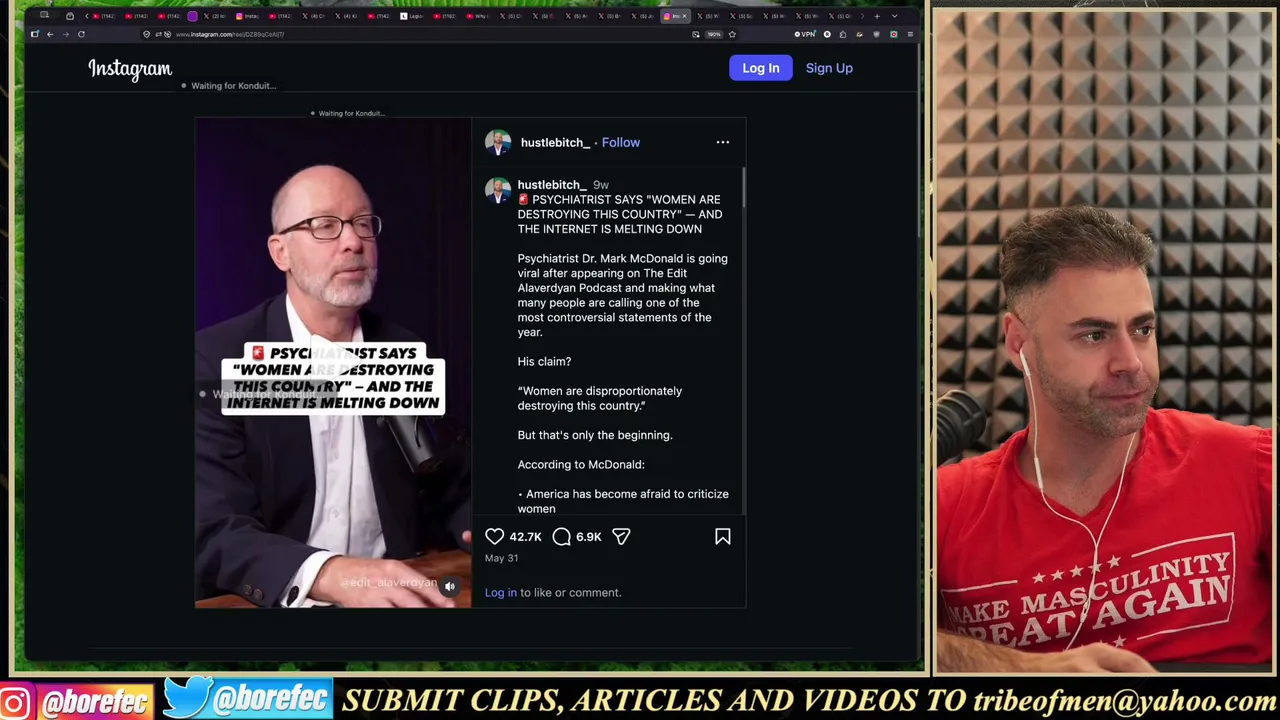Click the site security shield in address bar
The width and height of the screenshot is (1280, 720).
click(x=147, y=34)
